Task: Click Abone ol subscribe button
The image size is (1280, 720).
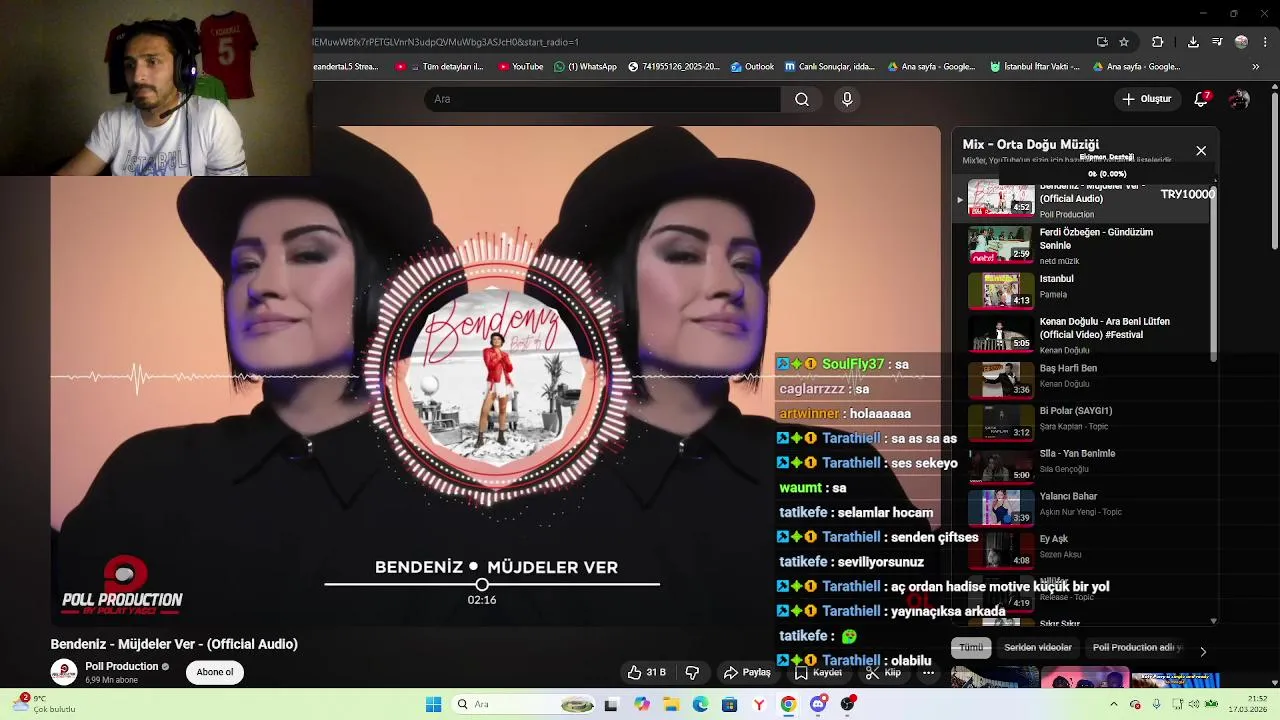Action: (215, 672)
